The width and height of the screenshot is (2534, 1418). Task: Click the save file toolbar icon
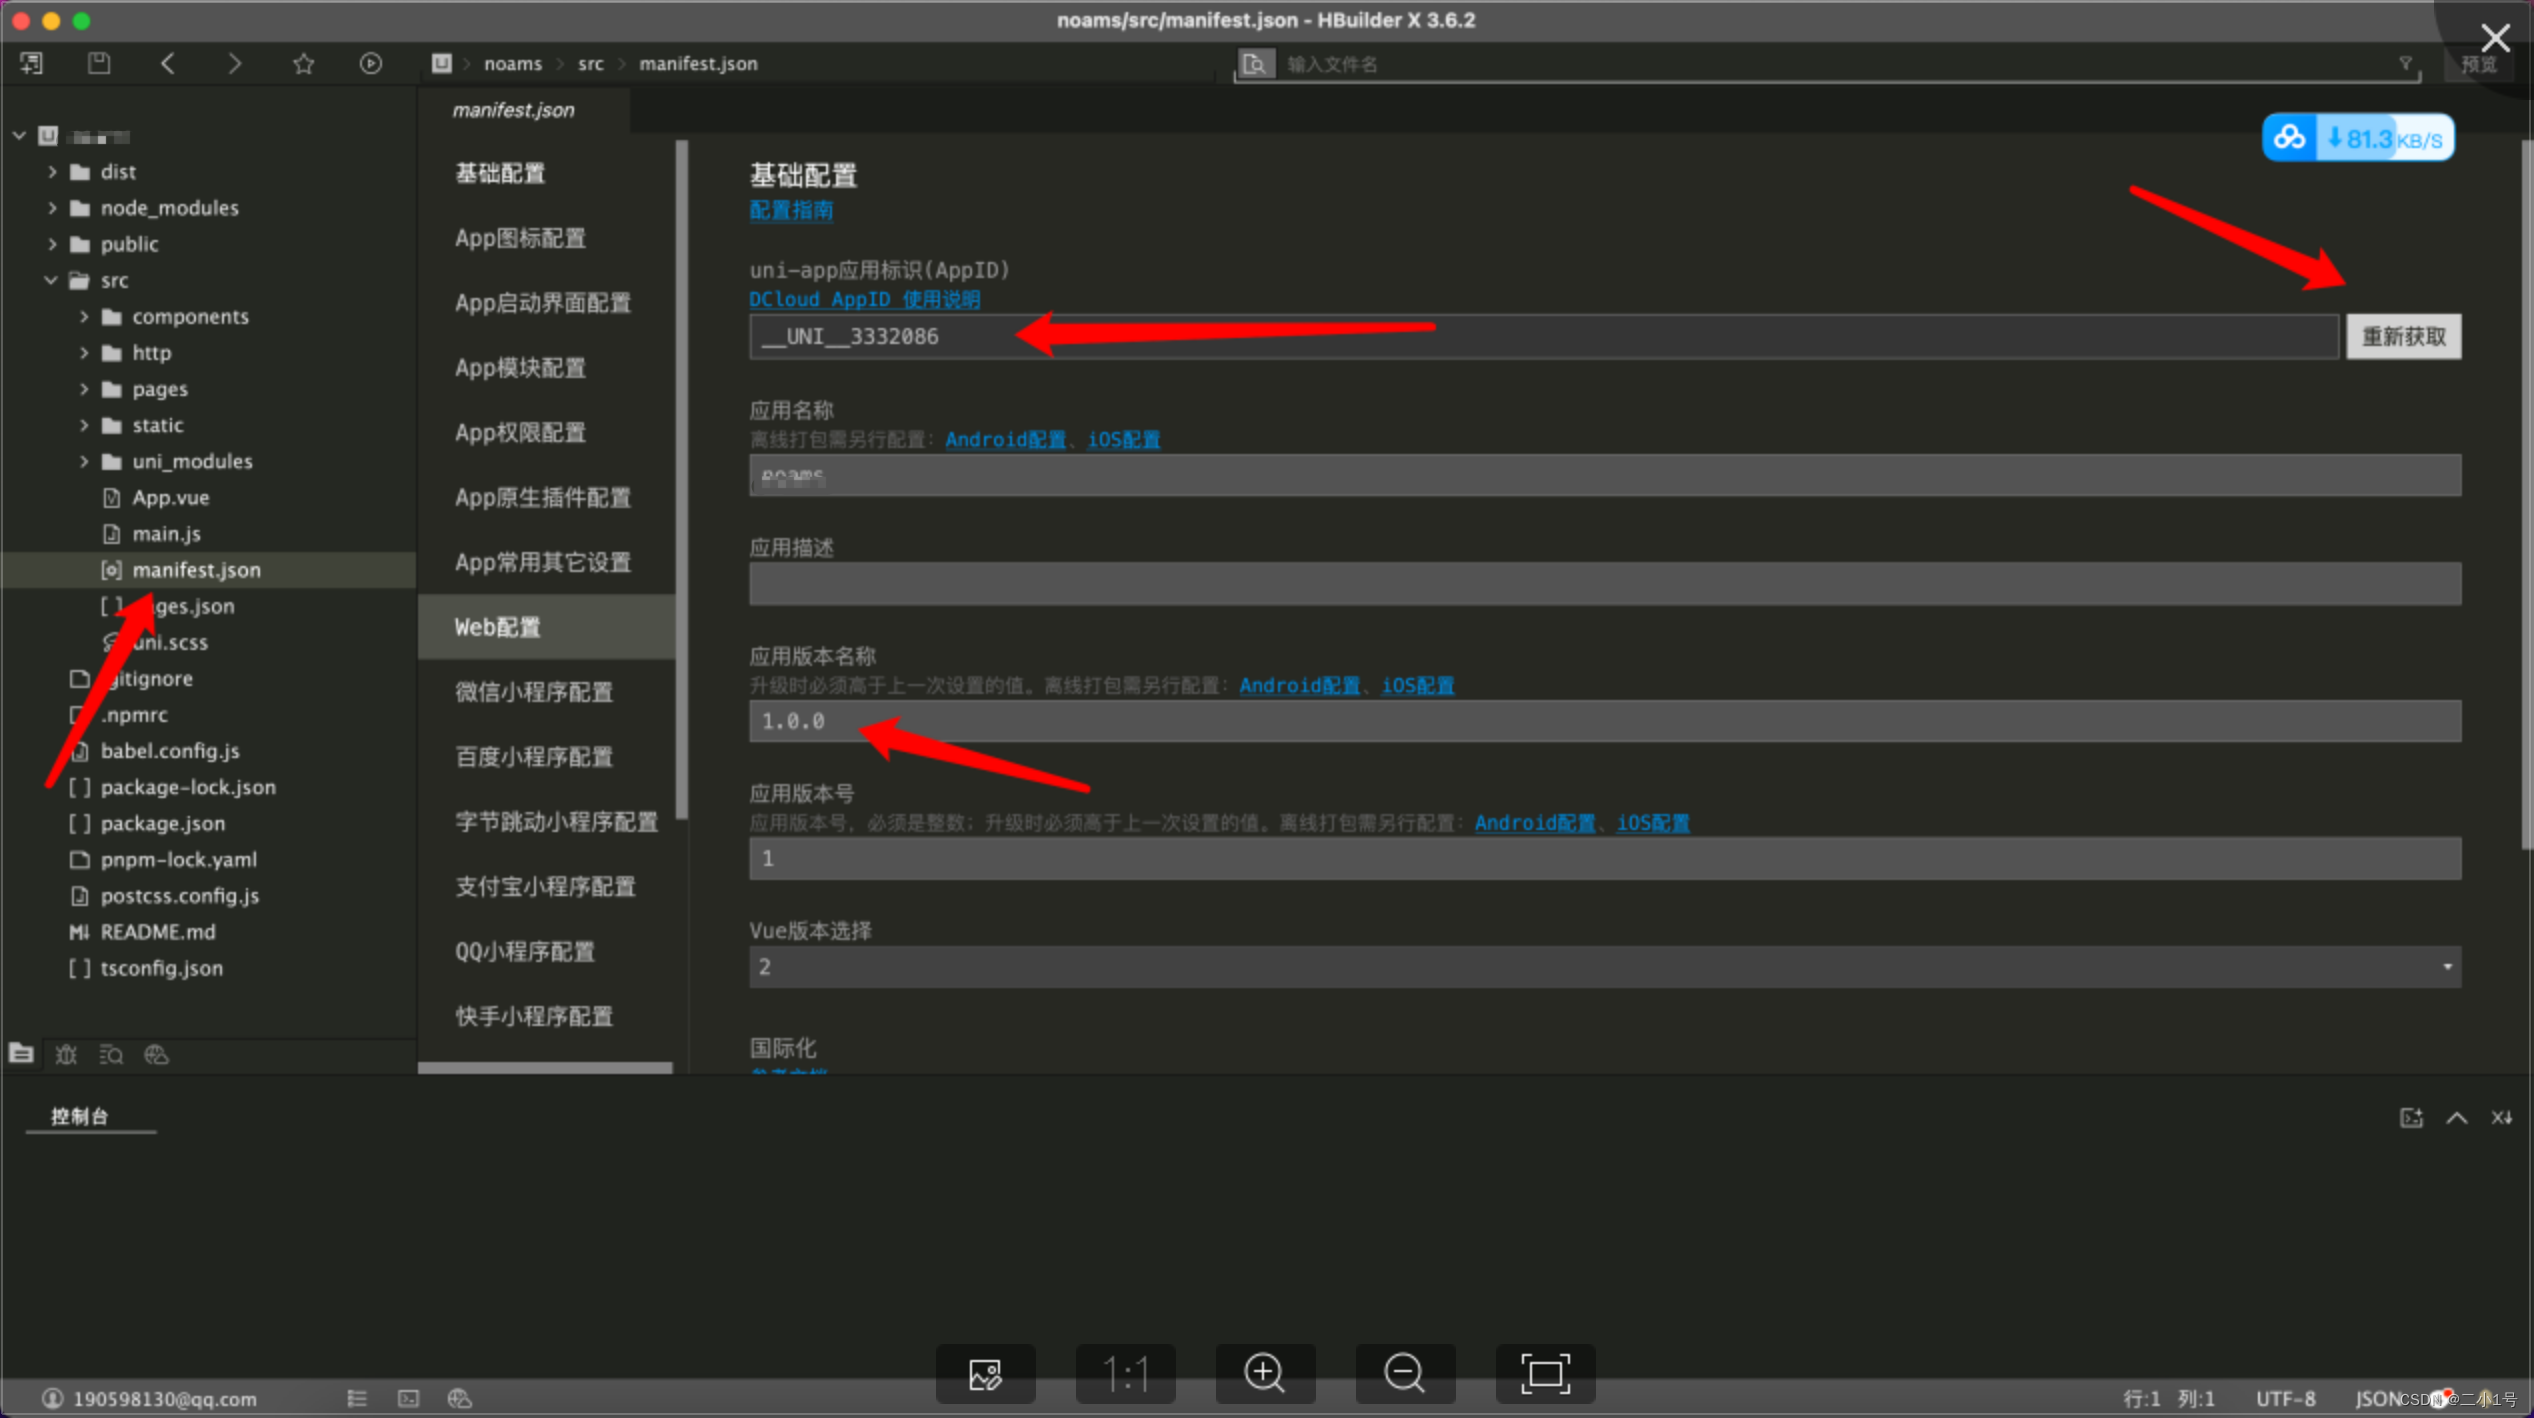point(98,64)
